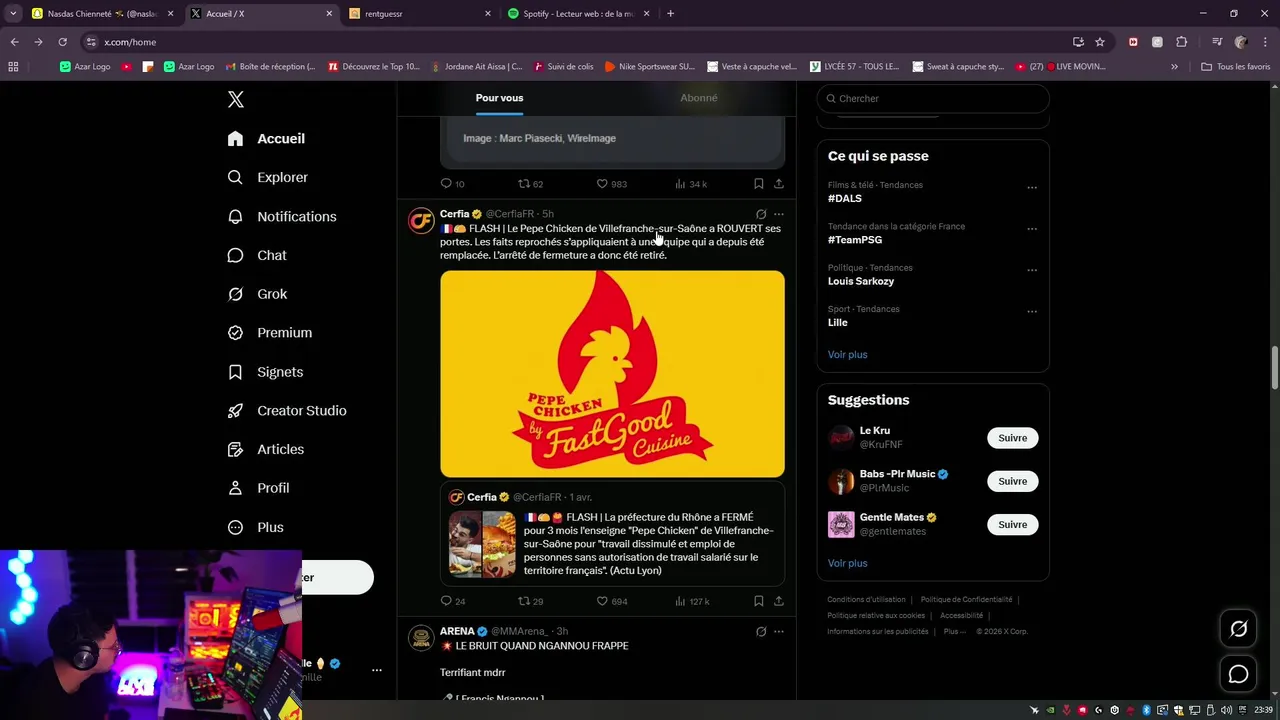Reply icon on Cerfia Pepe Chicken post
Screen dimensions: 1280x720
[446, 601]
